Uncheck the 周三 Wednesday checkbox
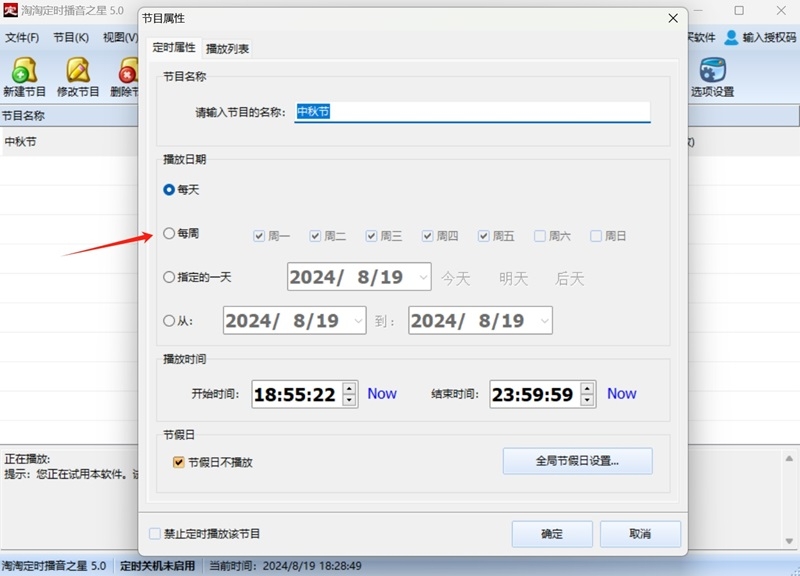Screen dimensions: 800x576 click(x=372, y=235)
